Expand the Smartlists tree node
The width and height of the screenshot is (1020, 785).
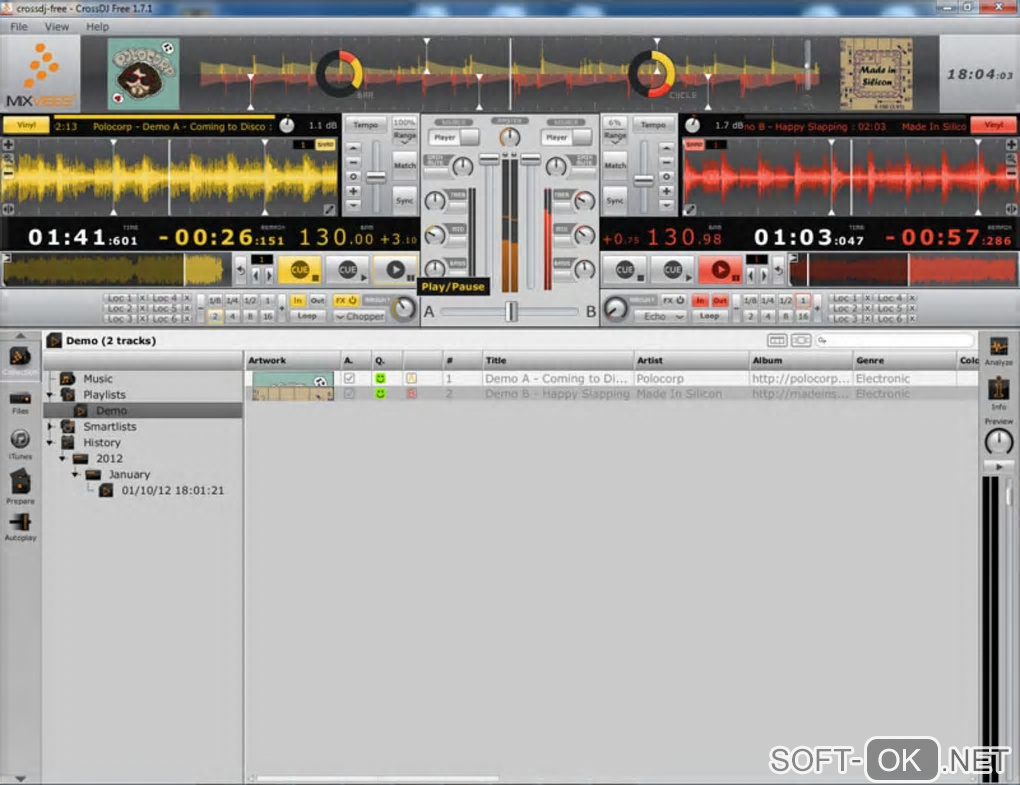[x=51, y=427]
